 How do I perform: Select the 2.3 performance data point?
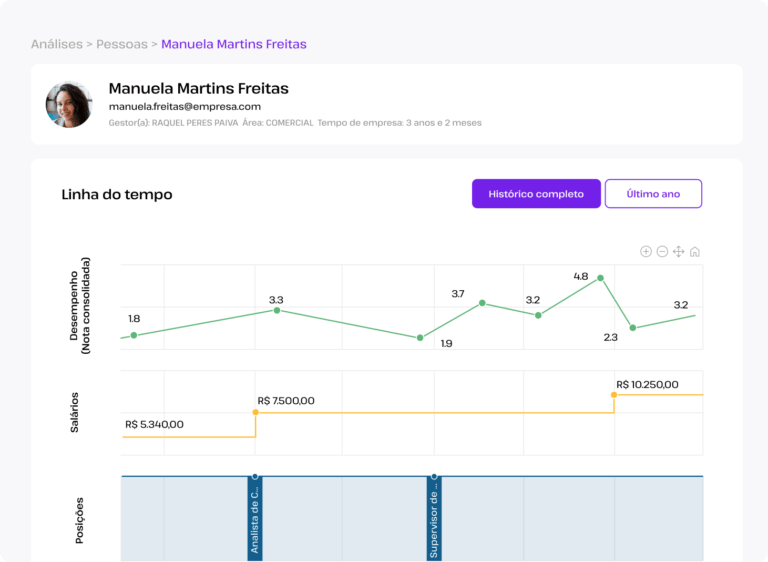click(x=633, y=328)
